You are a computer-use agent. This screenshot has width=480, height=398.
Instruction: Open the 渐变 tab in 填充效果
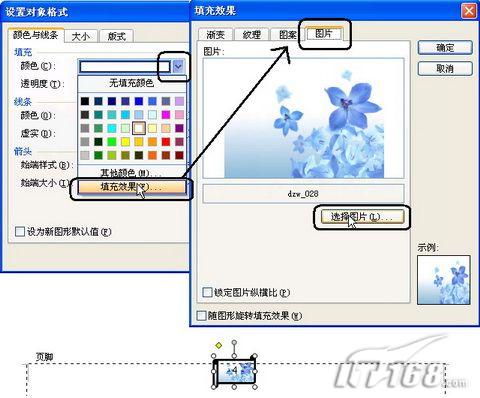(x=215, y=34)
